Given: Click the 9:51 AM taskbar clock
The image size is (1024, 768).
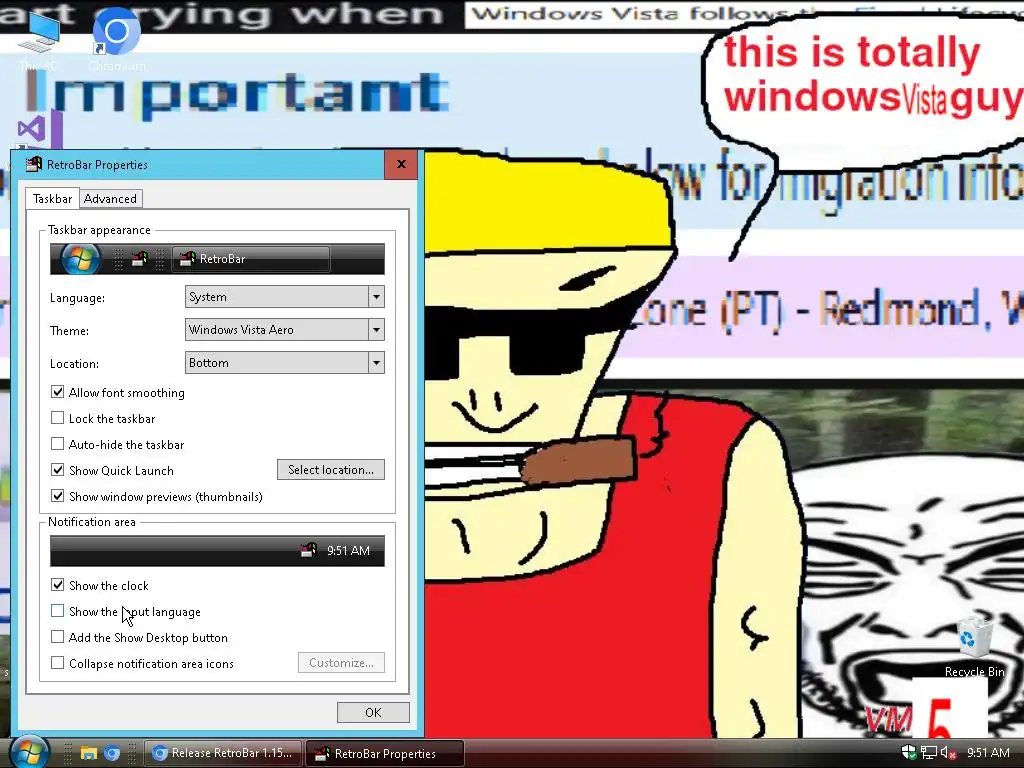Looking at the screenshot, I should click(988, 752).
